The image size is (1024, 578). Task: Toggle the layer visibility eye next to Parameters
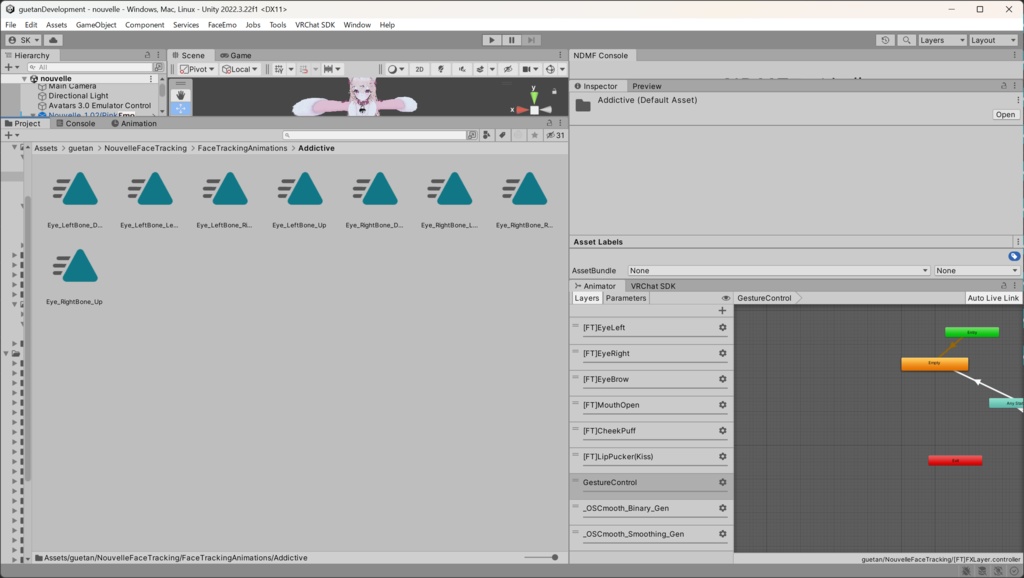725,297
